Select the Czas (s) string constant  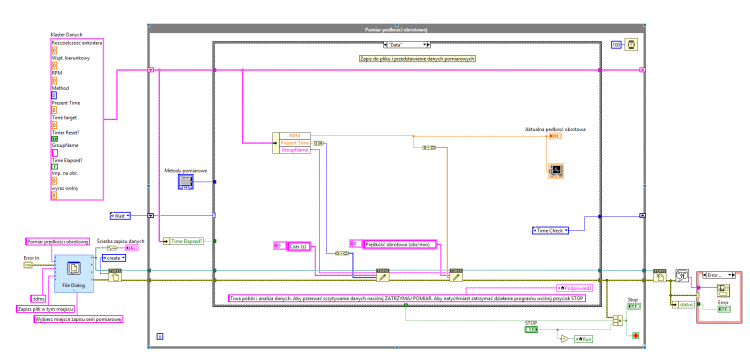point(298,246)
